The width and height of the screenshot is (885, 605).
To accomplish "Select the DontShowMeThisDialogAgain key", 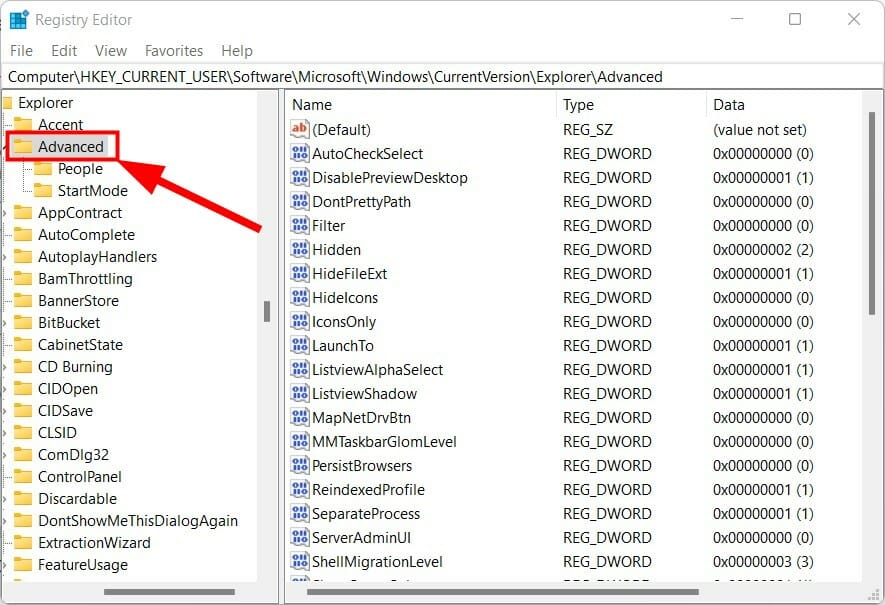I will coord(138,521).
